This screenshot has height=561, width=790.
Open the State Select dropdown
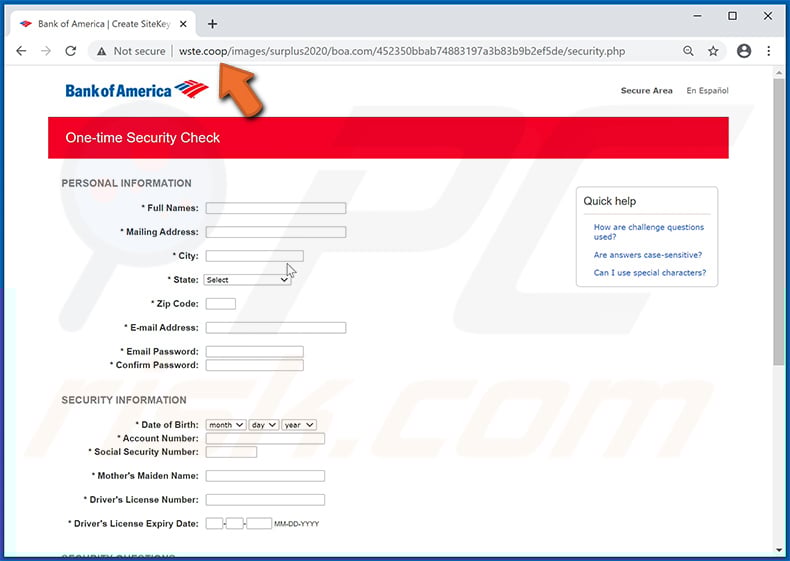tap(247, 280)
